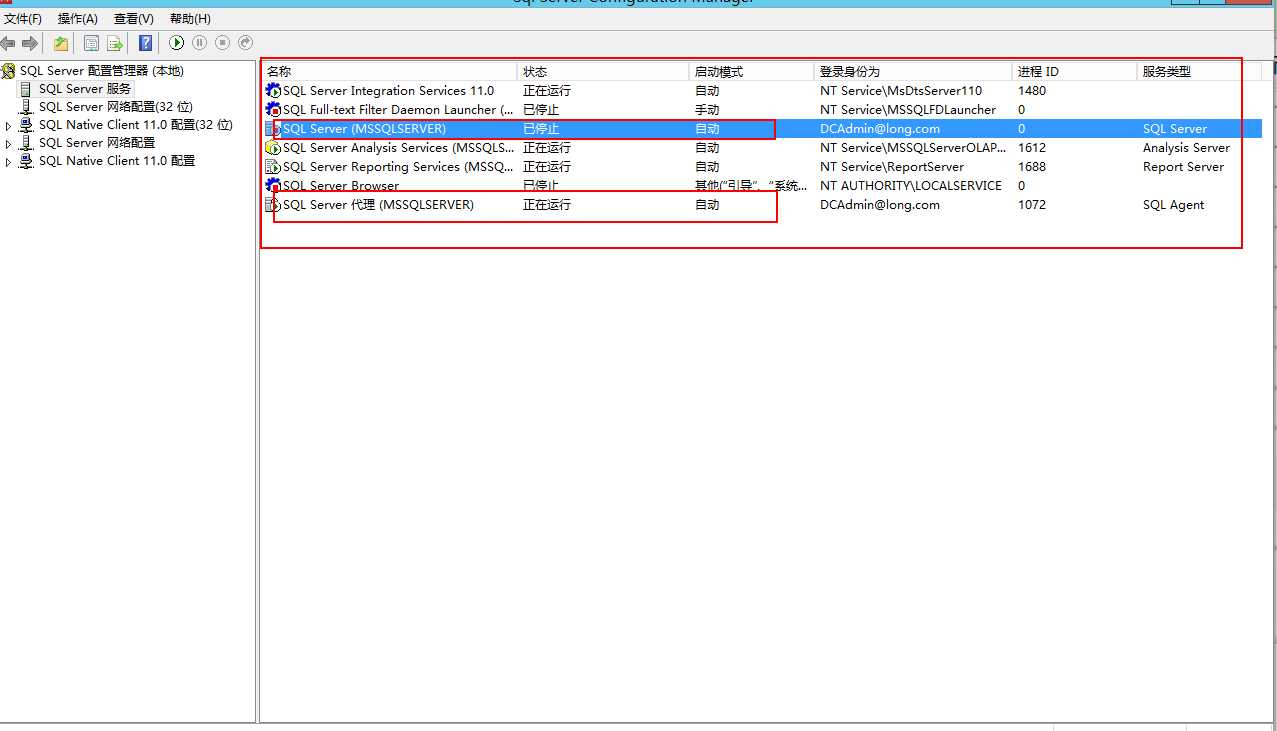Screen dimensions: 1277x731
Task: Stop the service from toolbar
Action: click(222, 43)
